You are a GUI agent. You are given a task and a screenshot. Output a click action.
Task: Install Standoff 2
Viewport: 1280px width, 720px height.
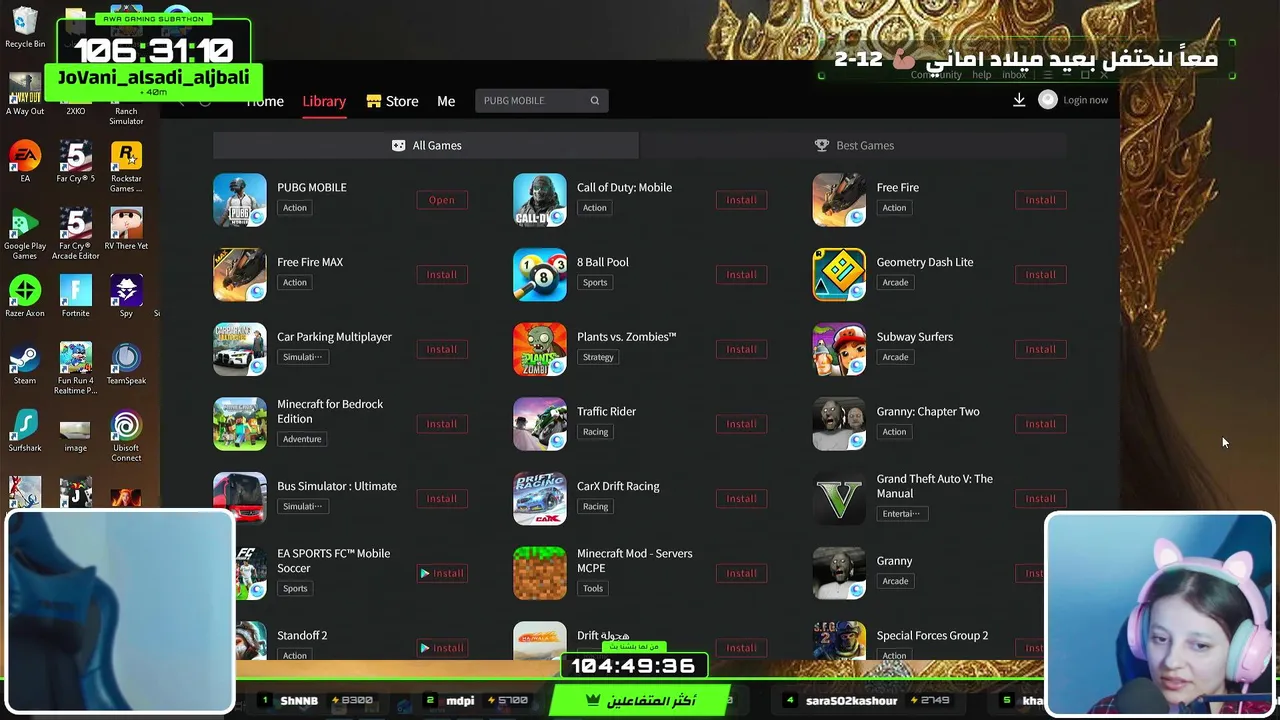tap(442, 648)
